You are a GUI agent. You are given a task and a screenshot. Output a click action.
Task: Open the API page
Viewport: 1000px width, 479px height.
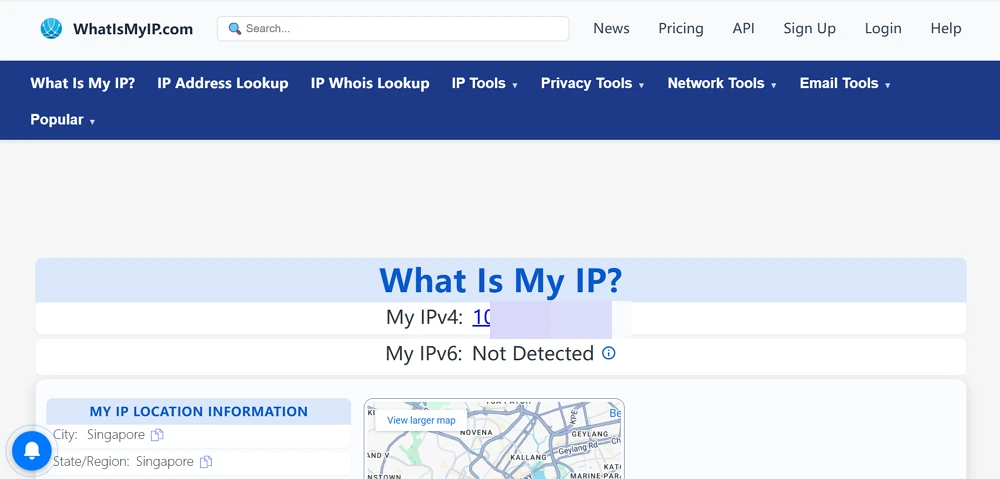tap(743, 29)
